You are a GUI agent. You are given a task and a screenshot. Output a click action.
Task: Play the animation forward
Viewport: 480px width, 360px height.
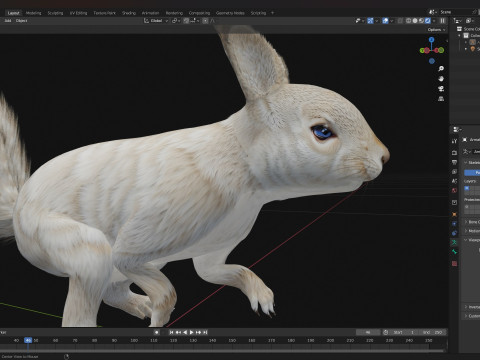pyautogui.click(x=192, y=332)
